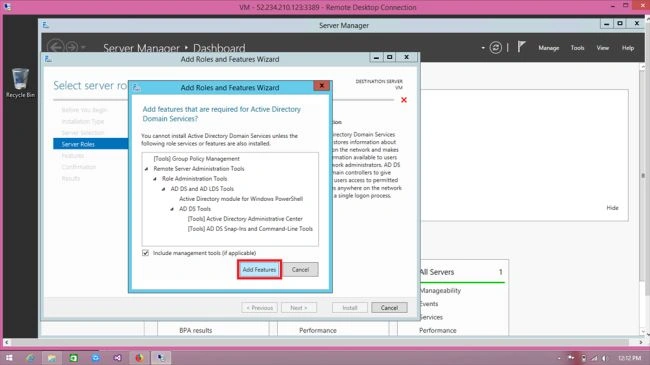Viewport: 650px width, 365px height.
Task: Open the Help menu in Server Manager
Action: pyautogui.click(x=628, y=48)
